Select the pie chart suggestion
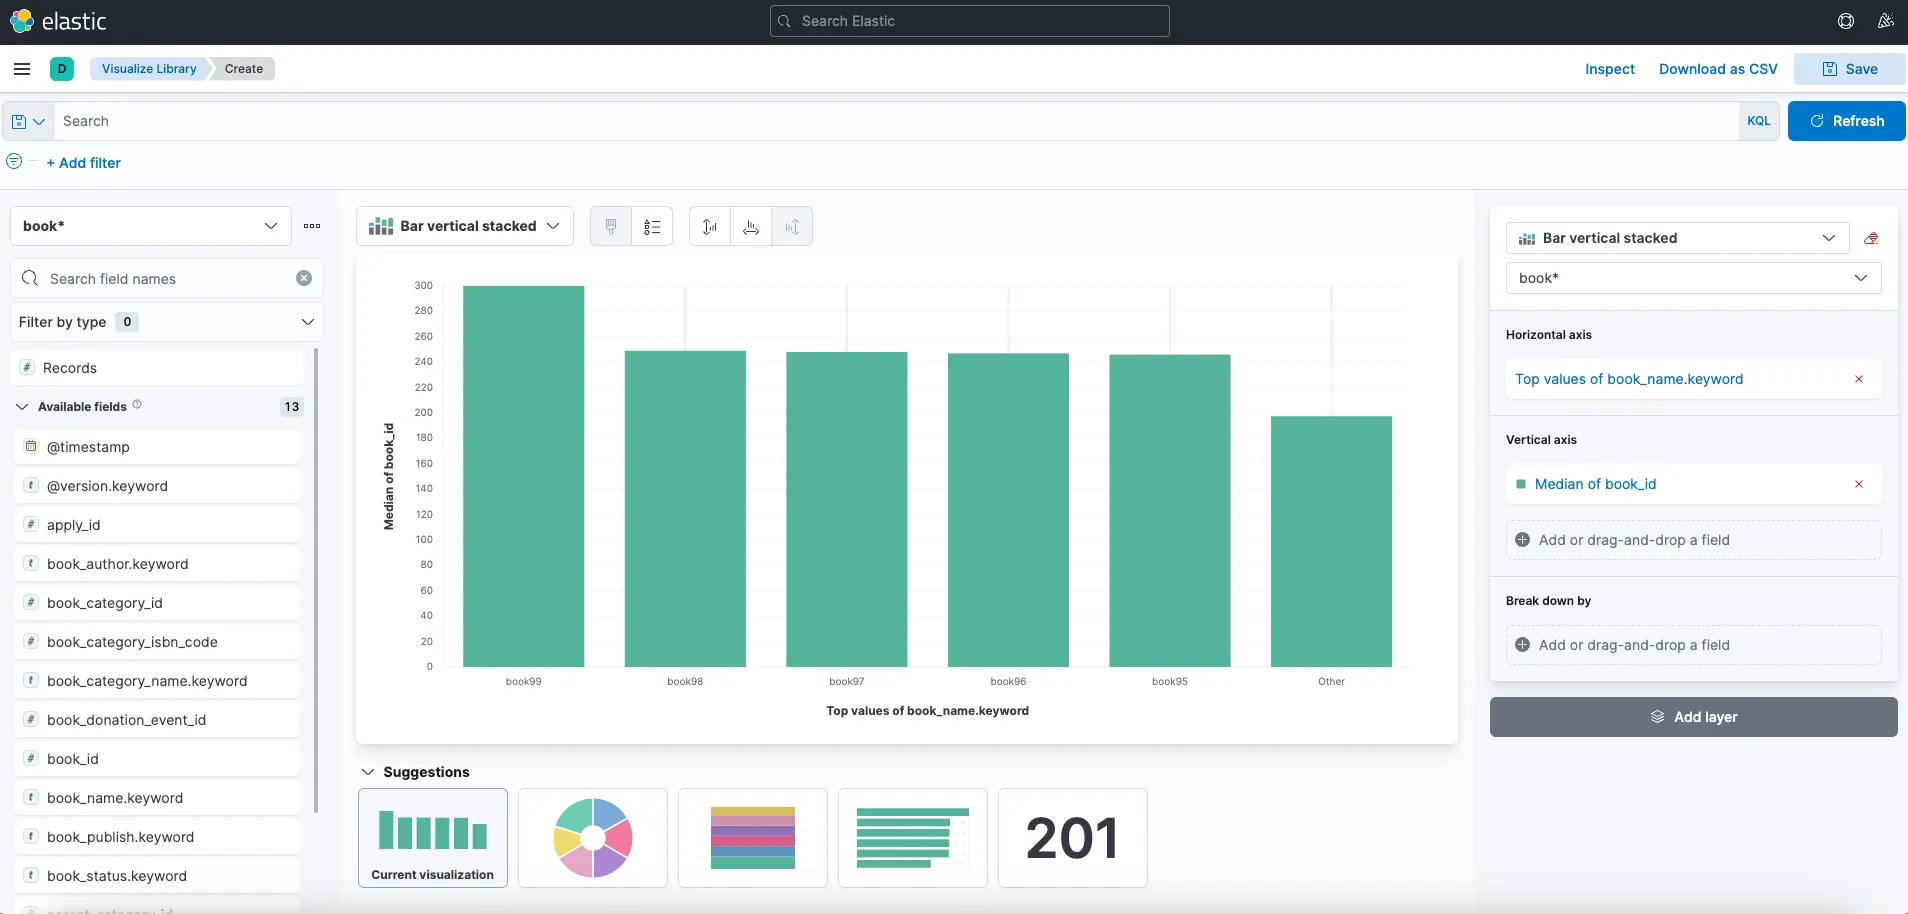 [593, 838]
